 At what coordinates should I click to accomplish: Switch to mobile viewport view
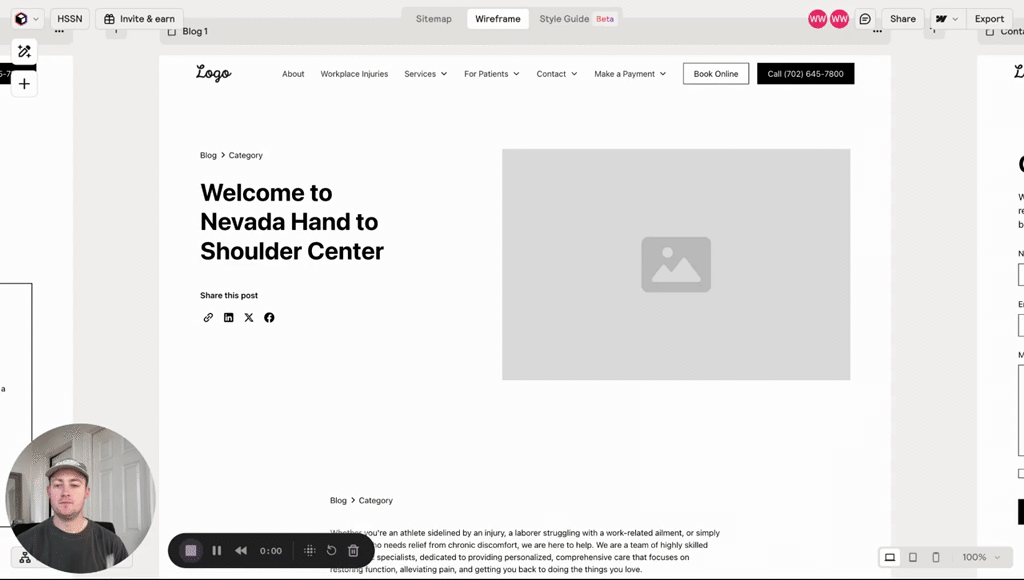936,557
